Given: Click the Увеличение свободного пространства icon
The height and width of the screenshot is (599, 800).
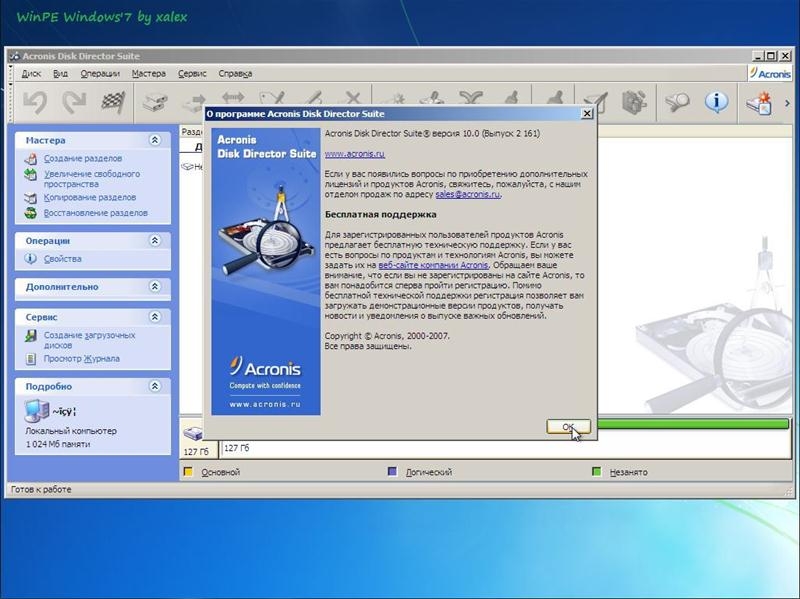Looking at the screenshot, I should point(31,174).
